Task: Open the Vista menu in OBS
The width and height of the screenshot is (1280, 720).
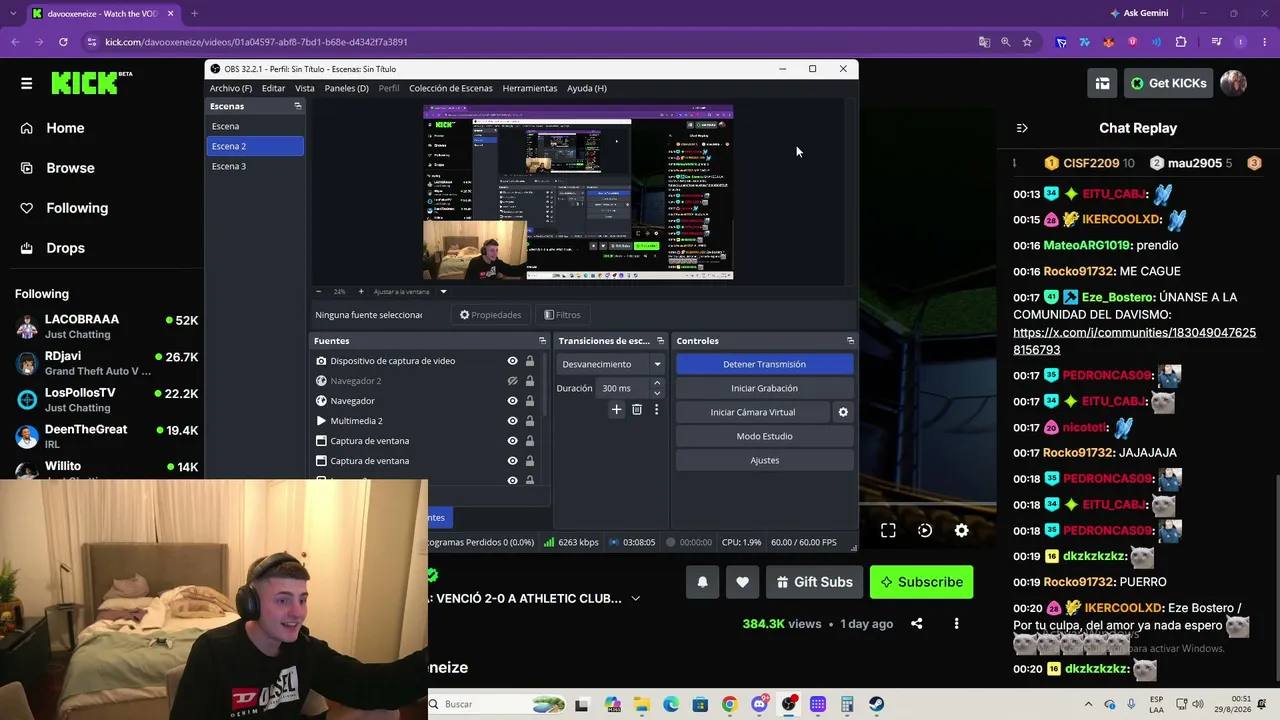Action: pos(305,88)
